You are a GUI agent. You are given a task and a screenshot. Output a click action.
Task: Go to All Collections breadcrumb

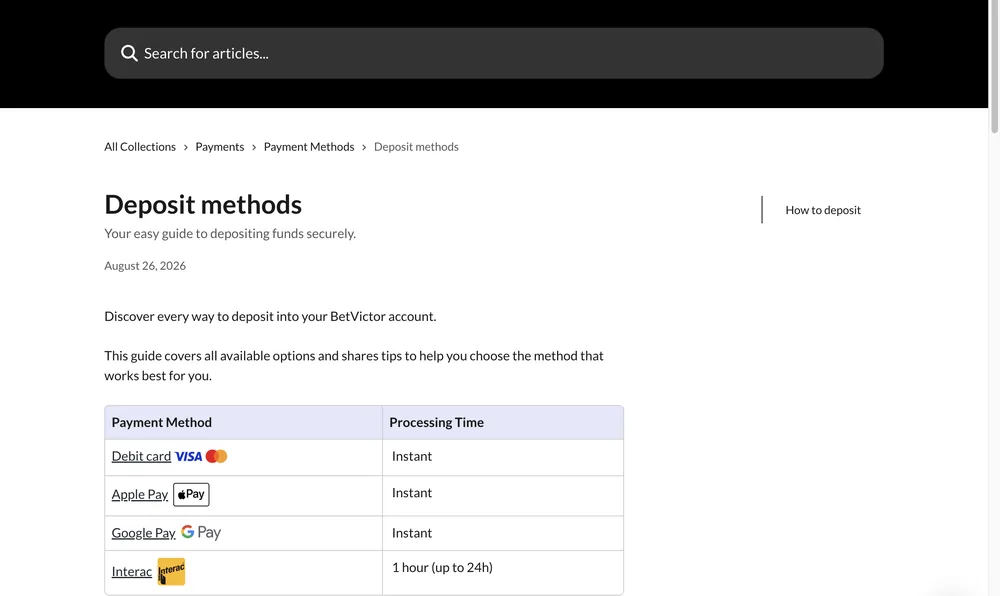coord(140,147)
